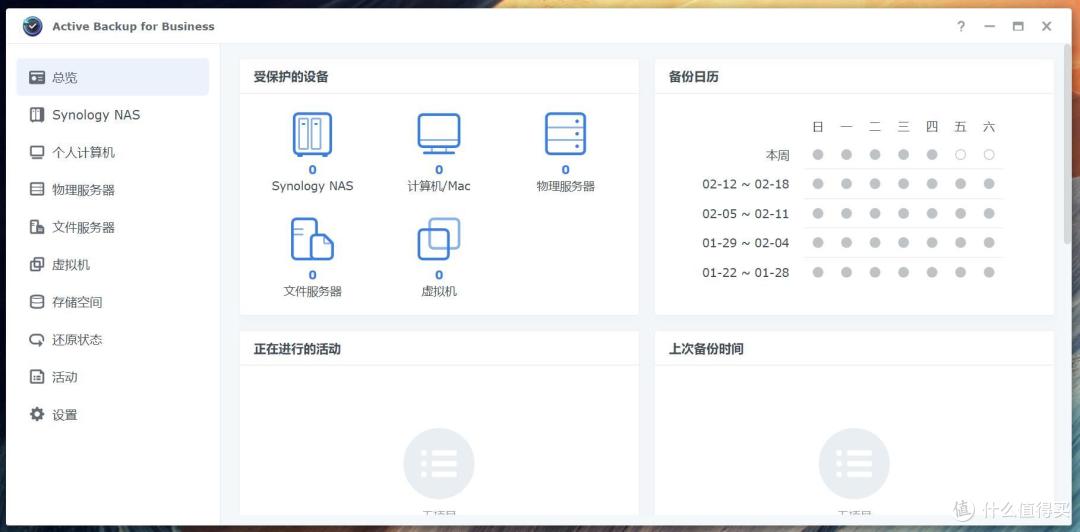
Task: Click the 虚拟机 overlapping squares icon
Action: (x=439, y=239)
